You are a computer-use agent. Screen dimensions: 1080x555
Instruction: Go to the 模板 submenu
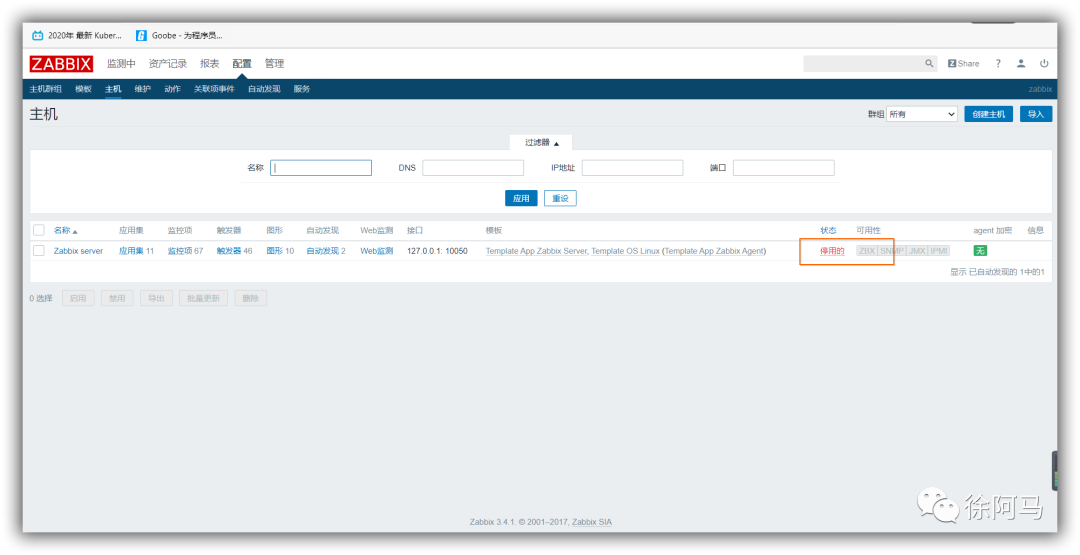click(x=83, y=89)
